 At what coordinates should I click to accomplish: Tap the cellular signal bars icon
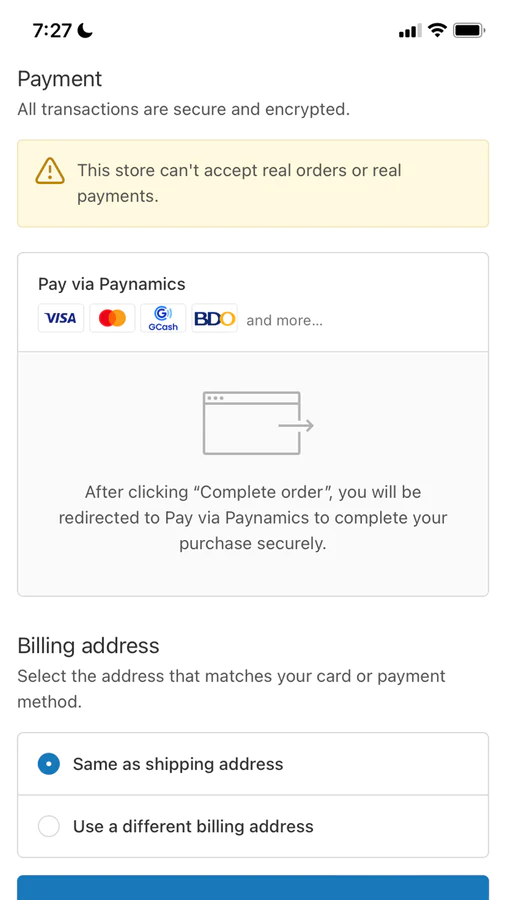click(x=410, y=30)
